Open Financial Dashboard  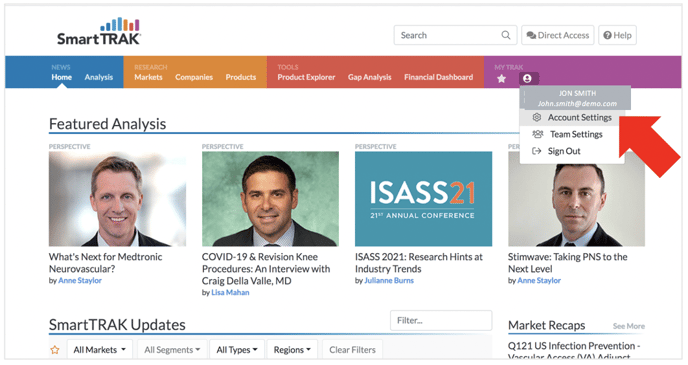pyautogui.click(x=438, y=77)
